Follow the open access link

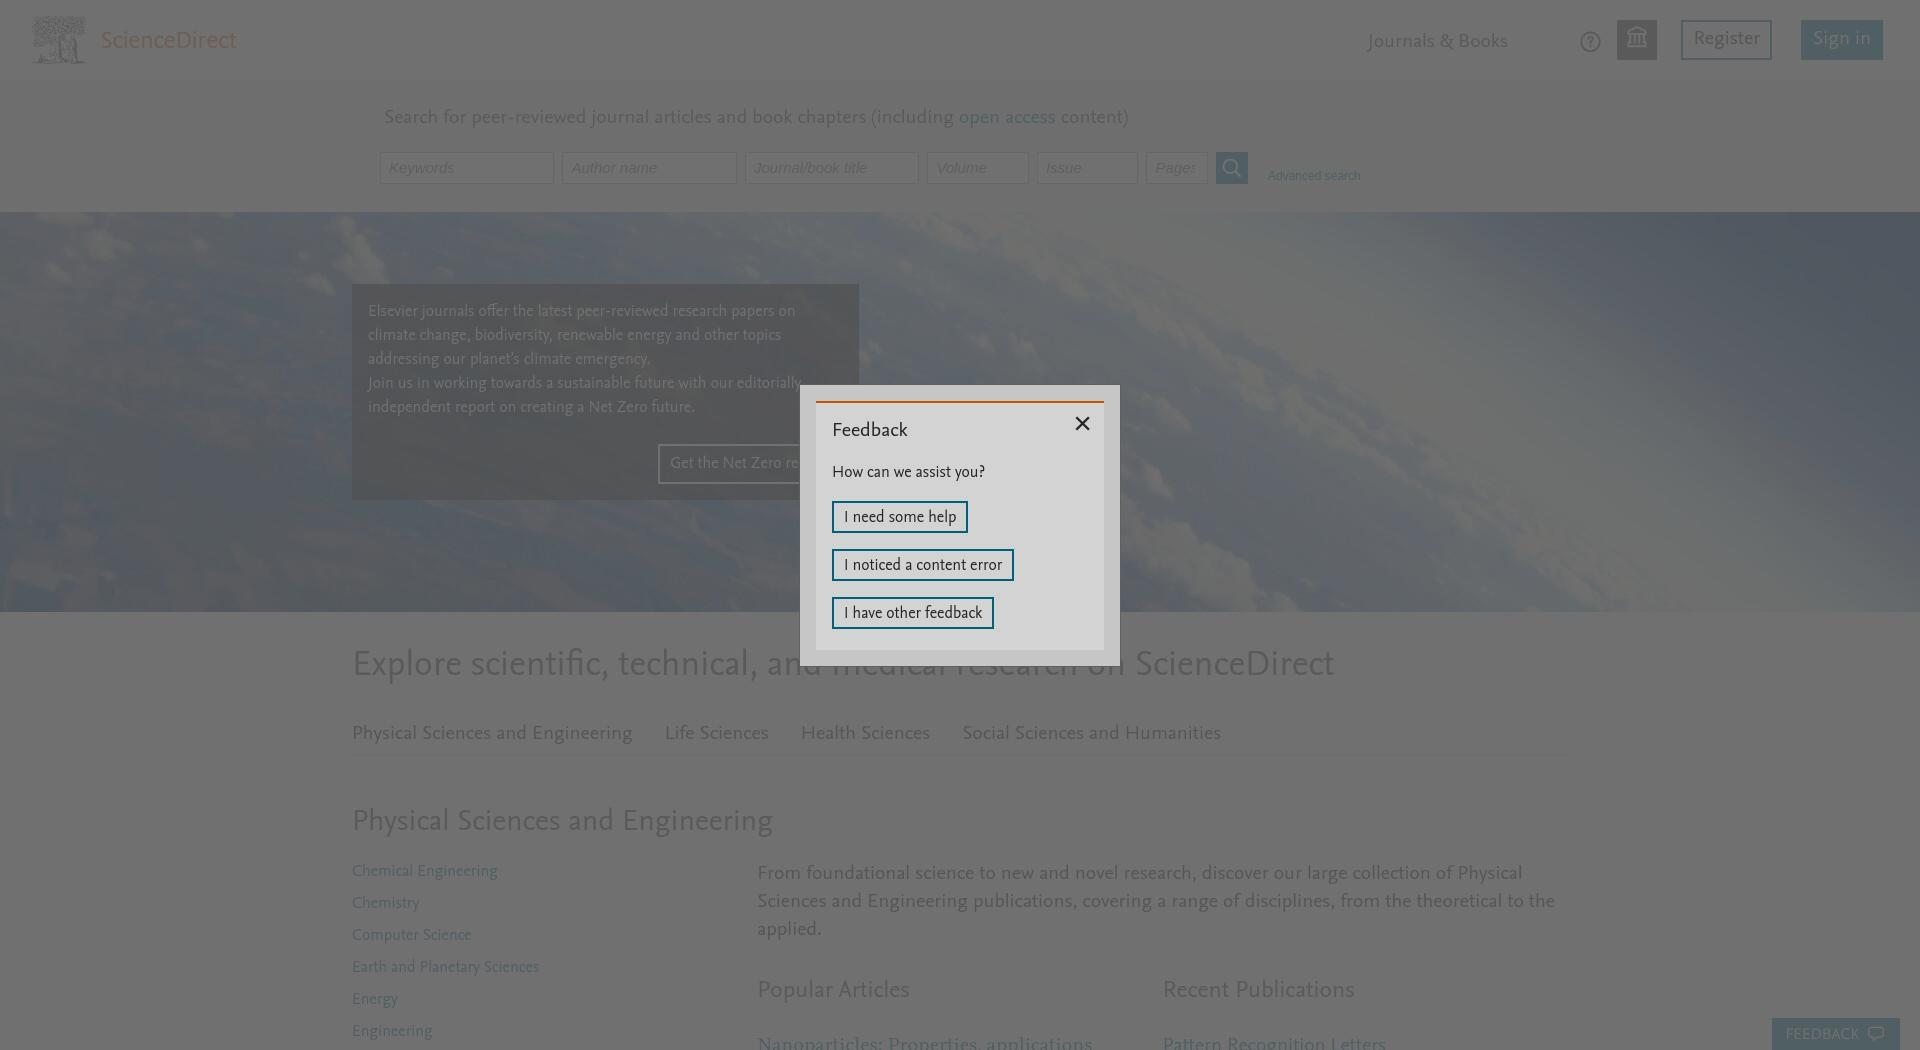(1007, 117)
